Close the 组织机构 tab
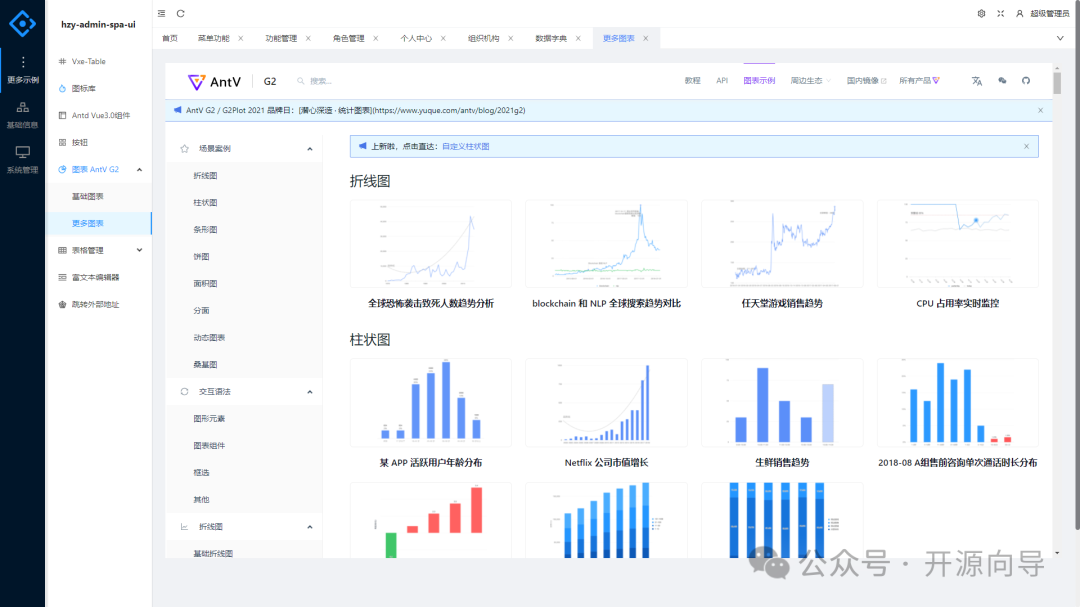The image size is (1080, 607). (x=510, y=39)
